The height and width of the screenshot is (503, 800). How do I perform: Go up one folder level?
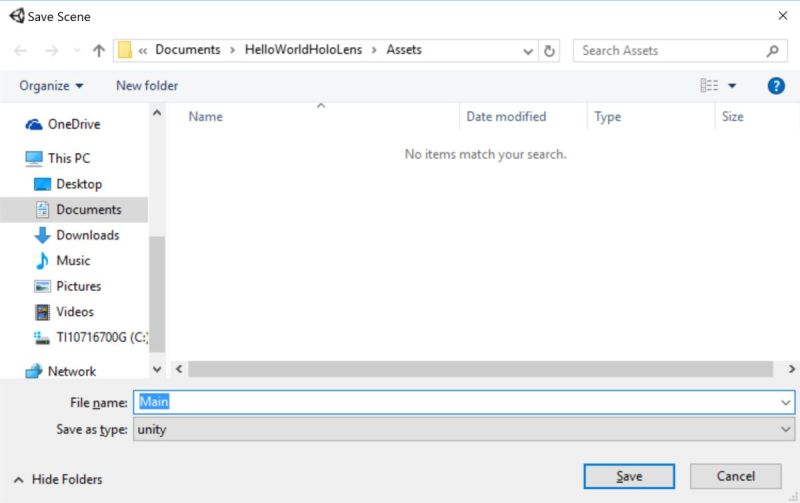tap(99, 51)
